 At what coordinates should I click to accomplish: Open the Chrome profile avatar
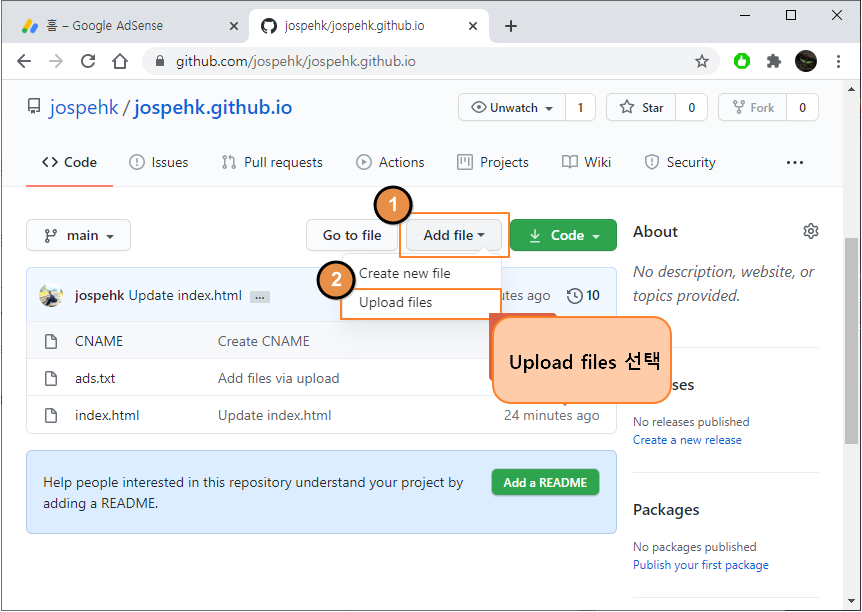pos(805,61)
